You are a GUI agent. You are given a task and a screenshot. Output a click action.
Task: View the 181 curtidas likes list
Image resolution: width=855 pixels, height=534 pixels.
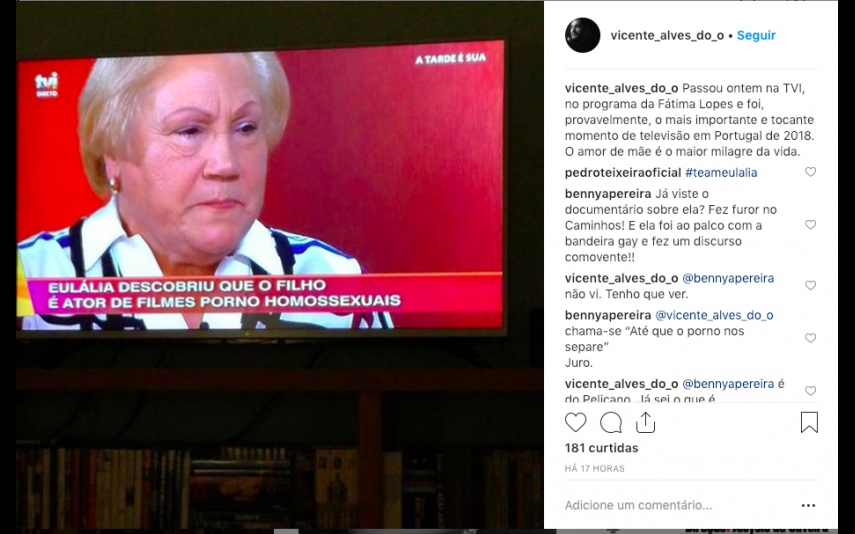pyautogui.click(x=601, y=448)
